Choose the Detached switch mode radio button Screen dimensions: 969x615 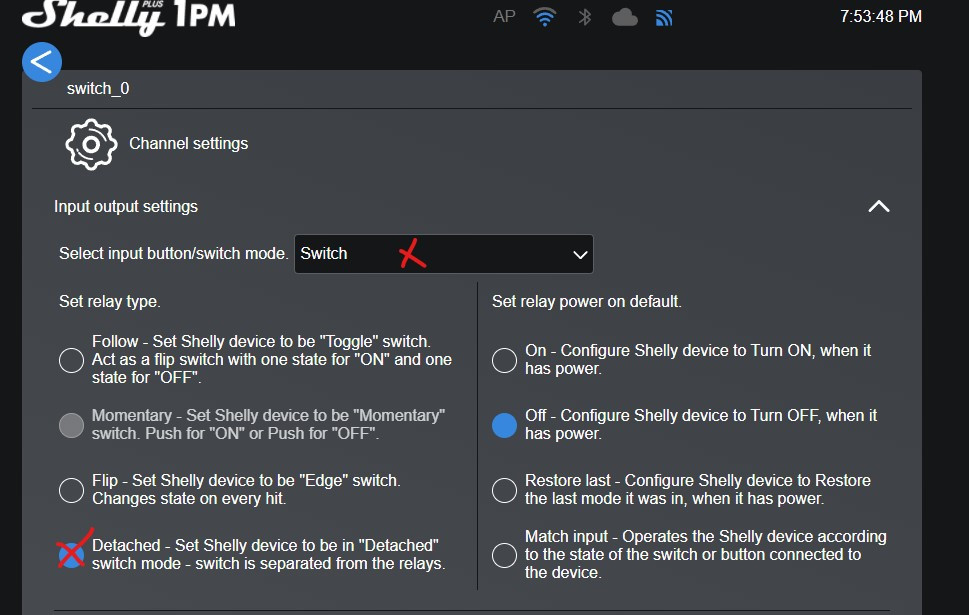click(x=71, y=554)
